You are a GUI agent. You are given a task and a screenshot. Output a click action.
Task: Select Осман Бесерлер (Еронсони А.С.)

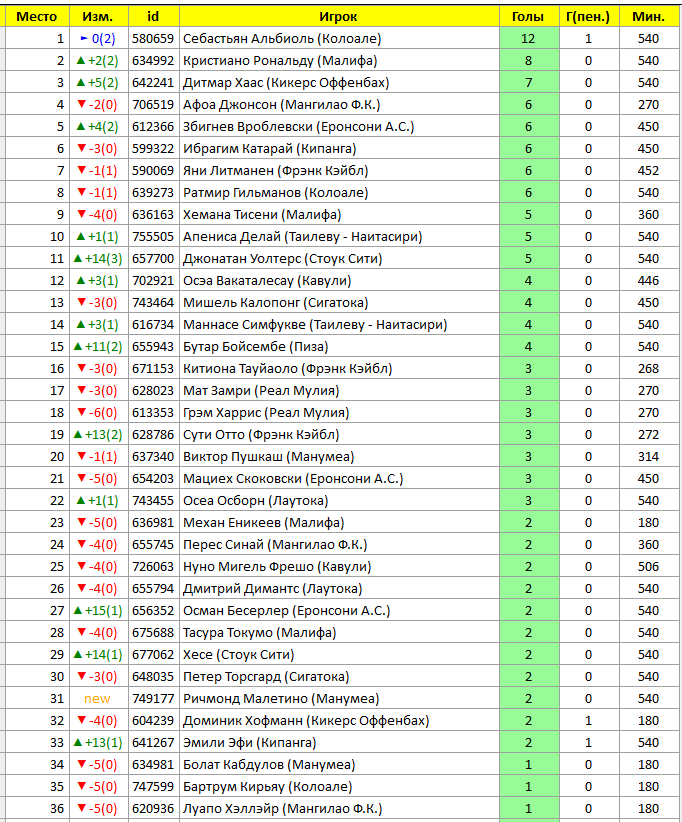(287, 611)
